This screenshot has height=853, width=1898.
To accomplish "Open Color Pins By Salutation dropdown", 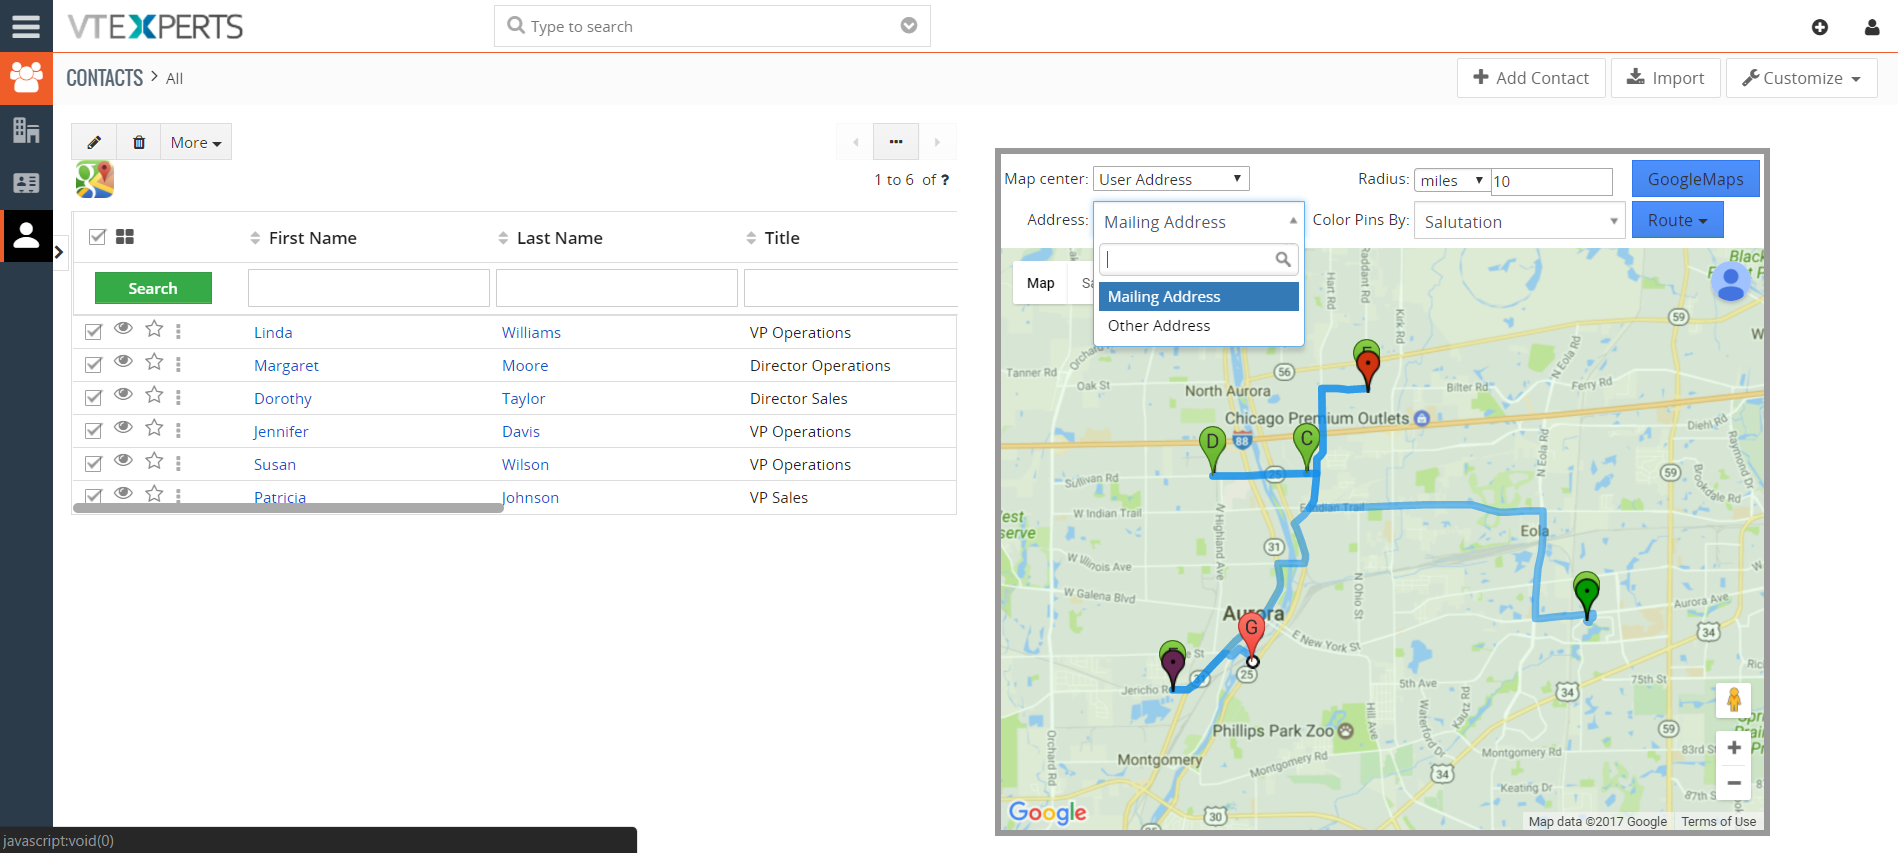I will 1518,221.
